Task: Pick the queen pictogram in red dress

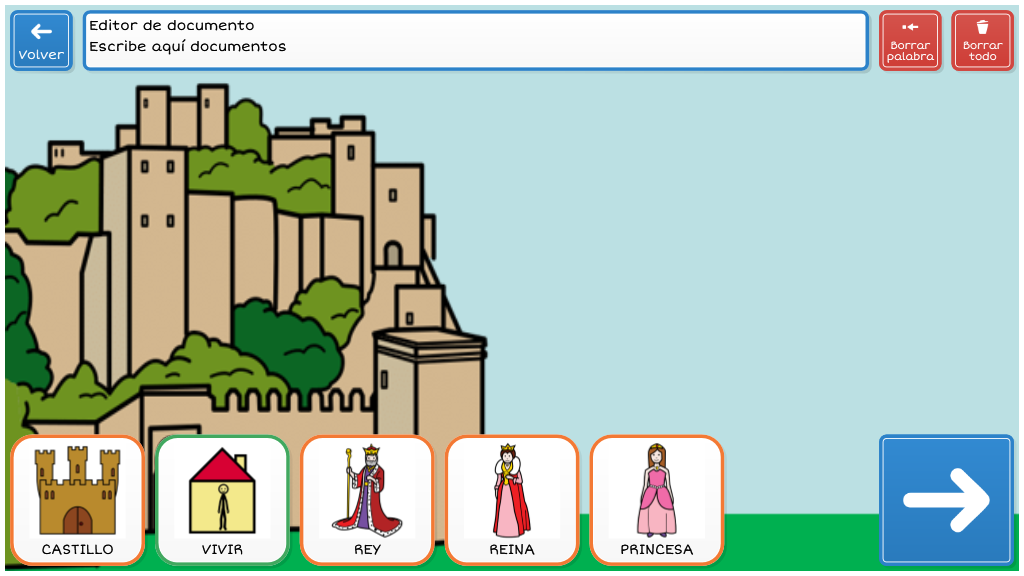Action: (512, 492)
